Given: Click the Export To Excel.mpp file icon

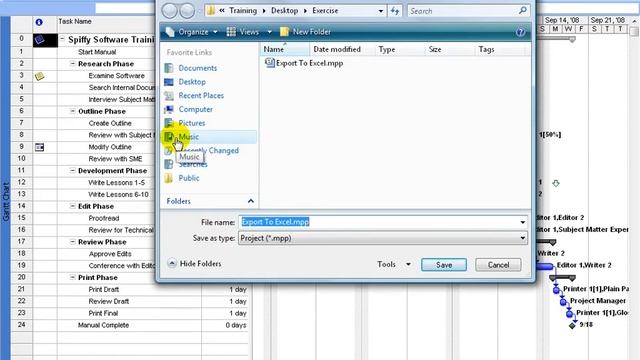Looking at the screenshot, I should coord(269,63).
